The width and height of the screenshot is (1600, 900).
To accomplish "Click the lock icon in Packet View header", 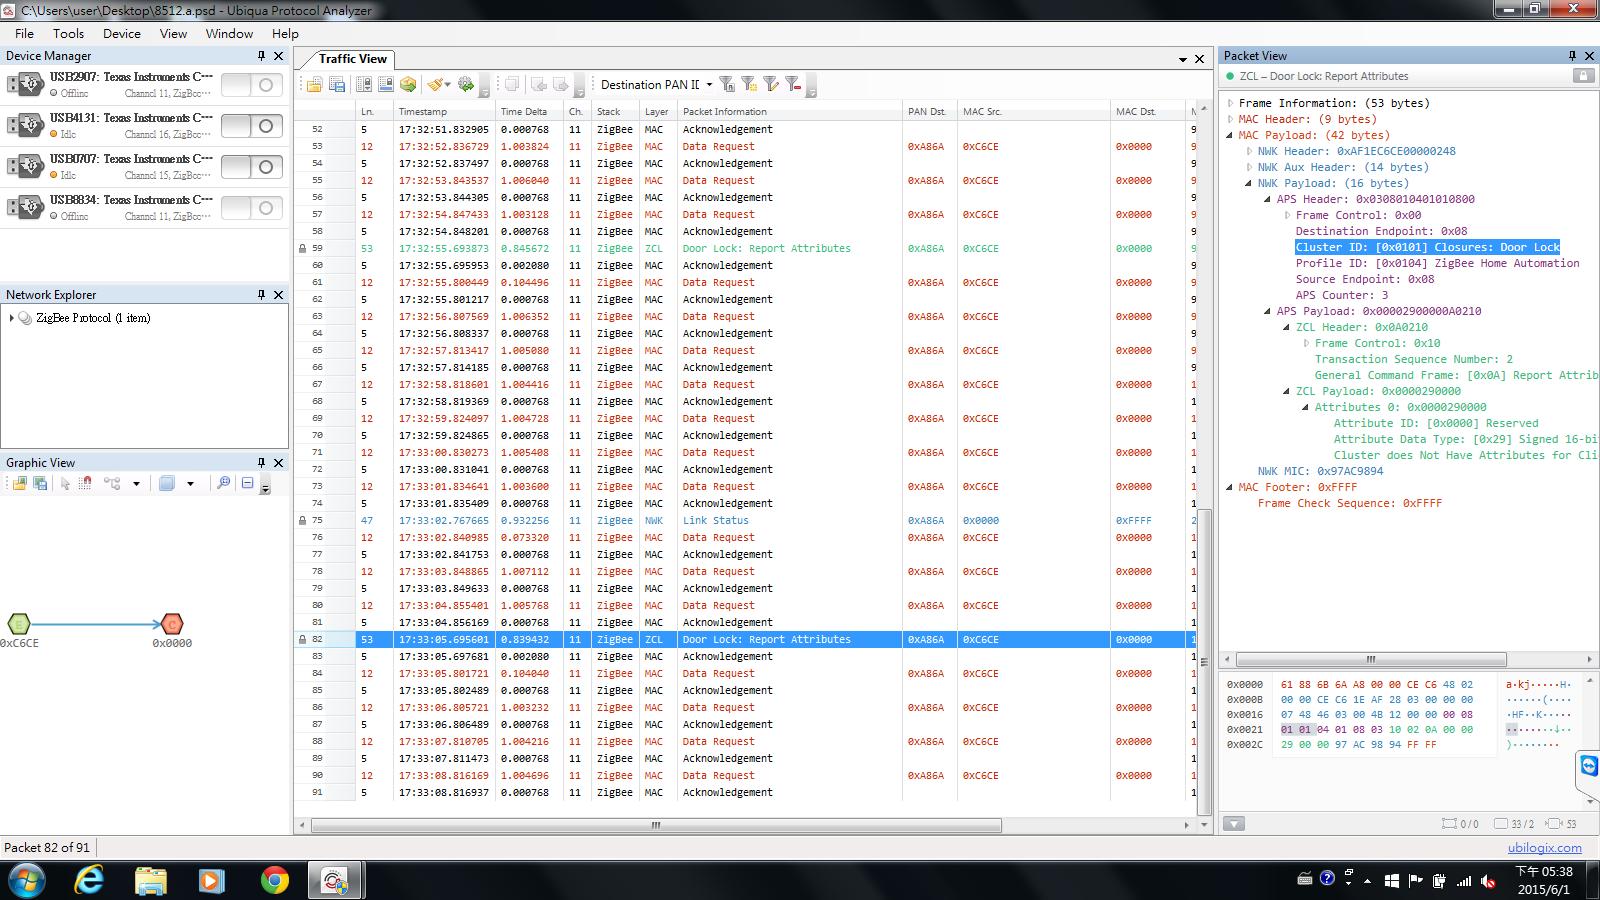I will (x=1583, y=76).
